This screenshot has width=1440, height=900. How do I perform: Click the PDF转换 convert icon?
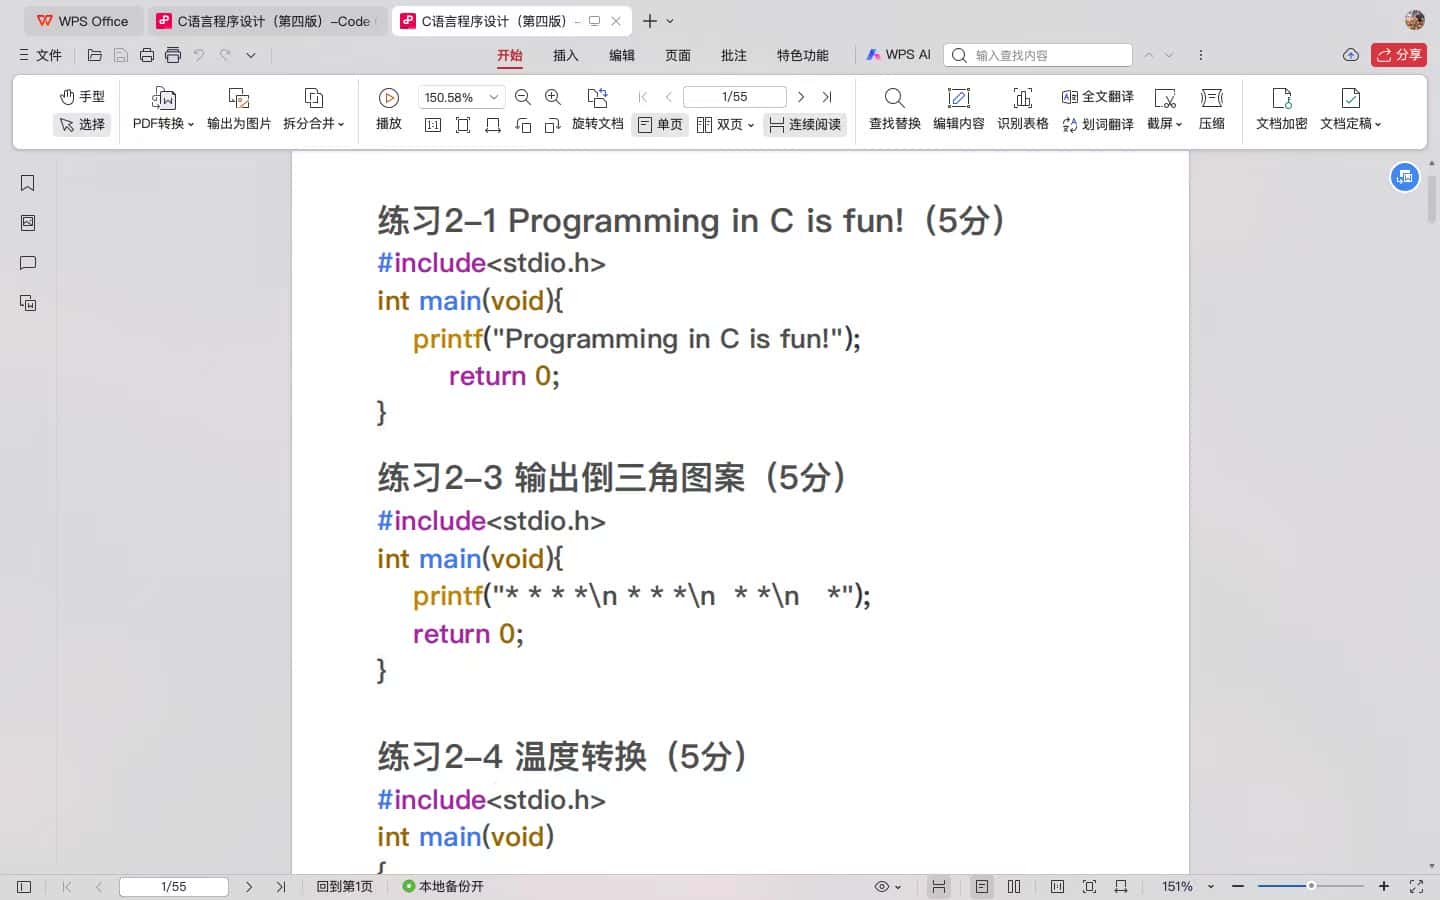coord(163,97)
